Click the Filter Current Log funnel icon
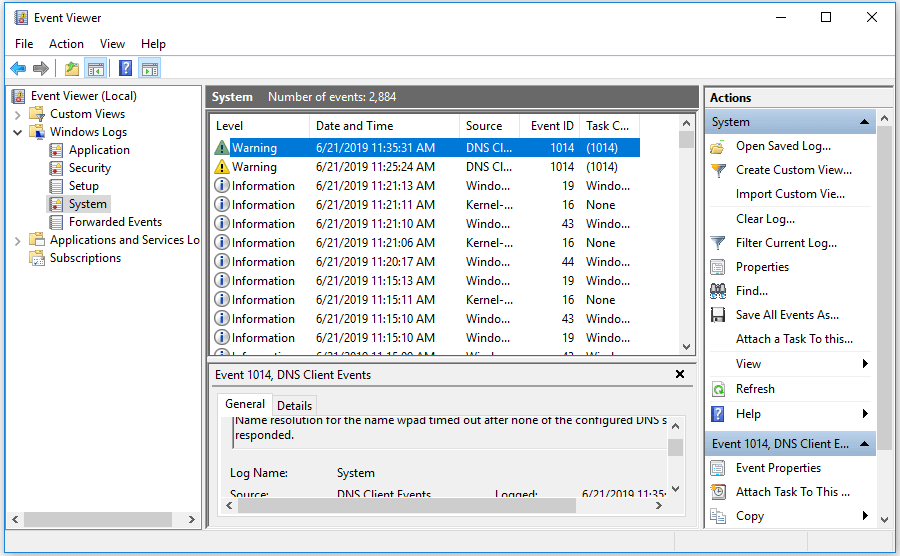This screenshot has height=556, width=900. [x=717, y=243]
